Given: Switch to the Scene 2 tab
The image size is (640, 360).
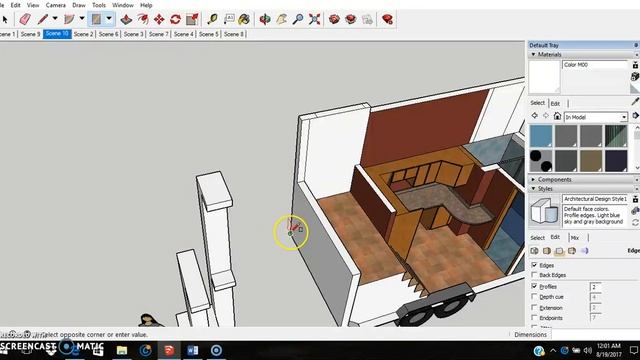Looking at the screenshot, I should [x=84, y=34].
